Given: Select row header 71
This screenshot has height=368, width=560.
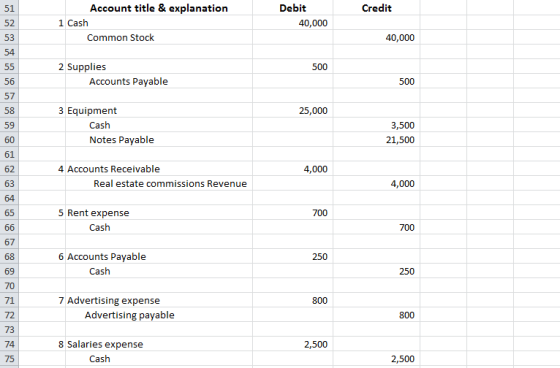Looking at the screenshot, I should 9,300.
